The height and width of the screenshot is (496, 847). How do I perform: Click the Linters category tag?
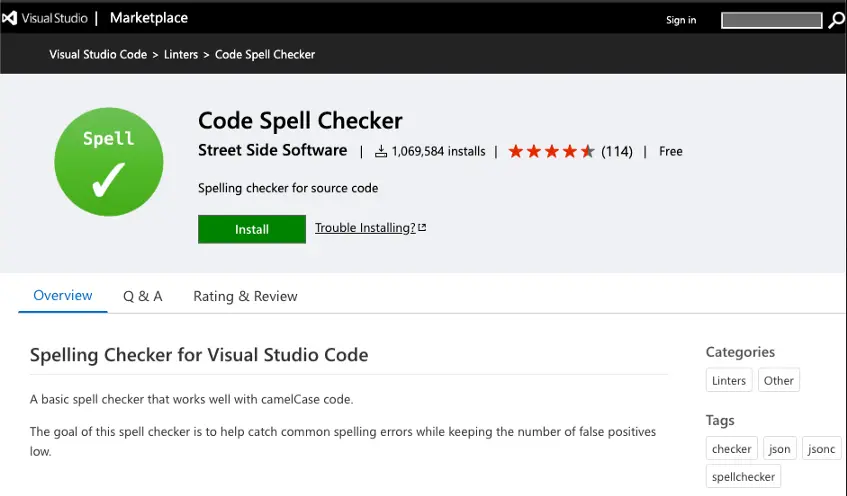click(x=729, y=380)
